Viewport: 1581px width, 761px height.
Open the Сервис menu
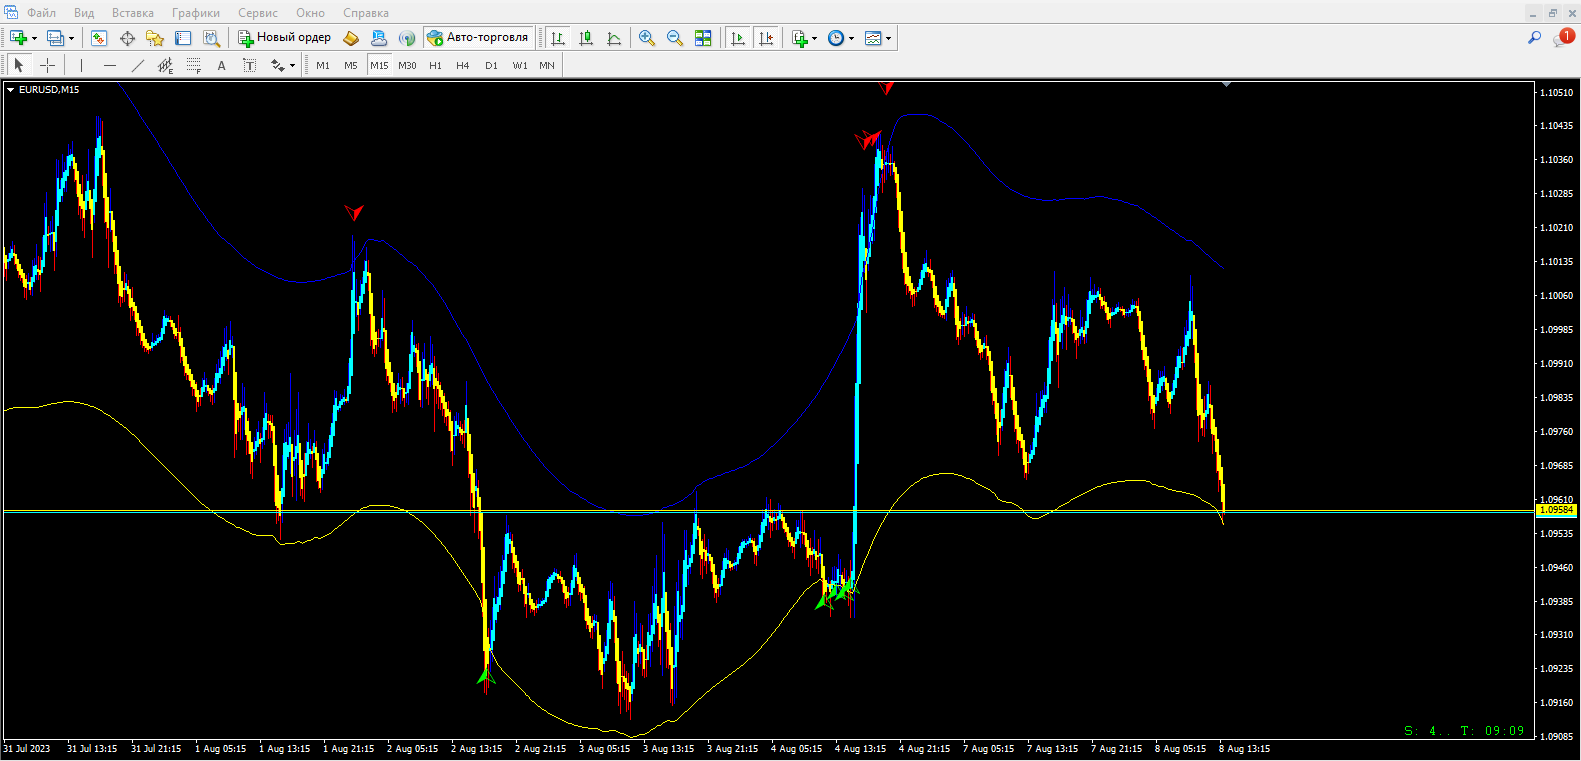point(258,13)
